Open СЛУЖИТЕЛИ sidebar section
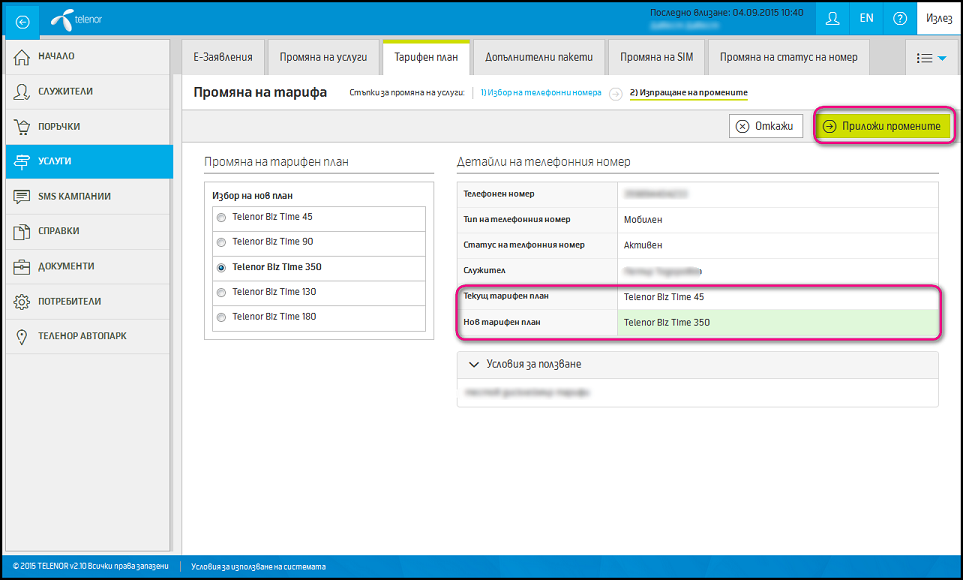963x580 pixels. point(88,92)
